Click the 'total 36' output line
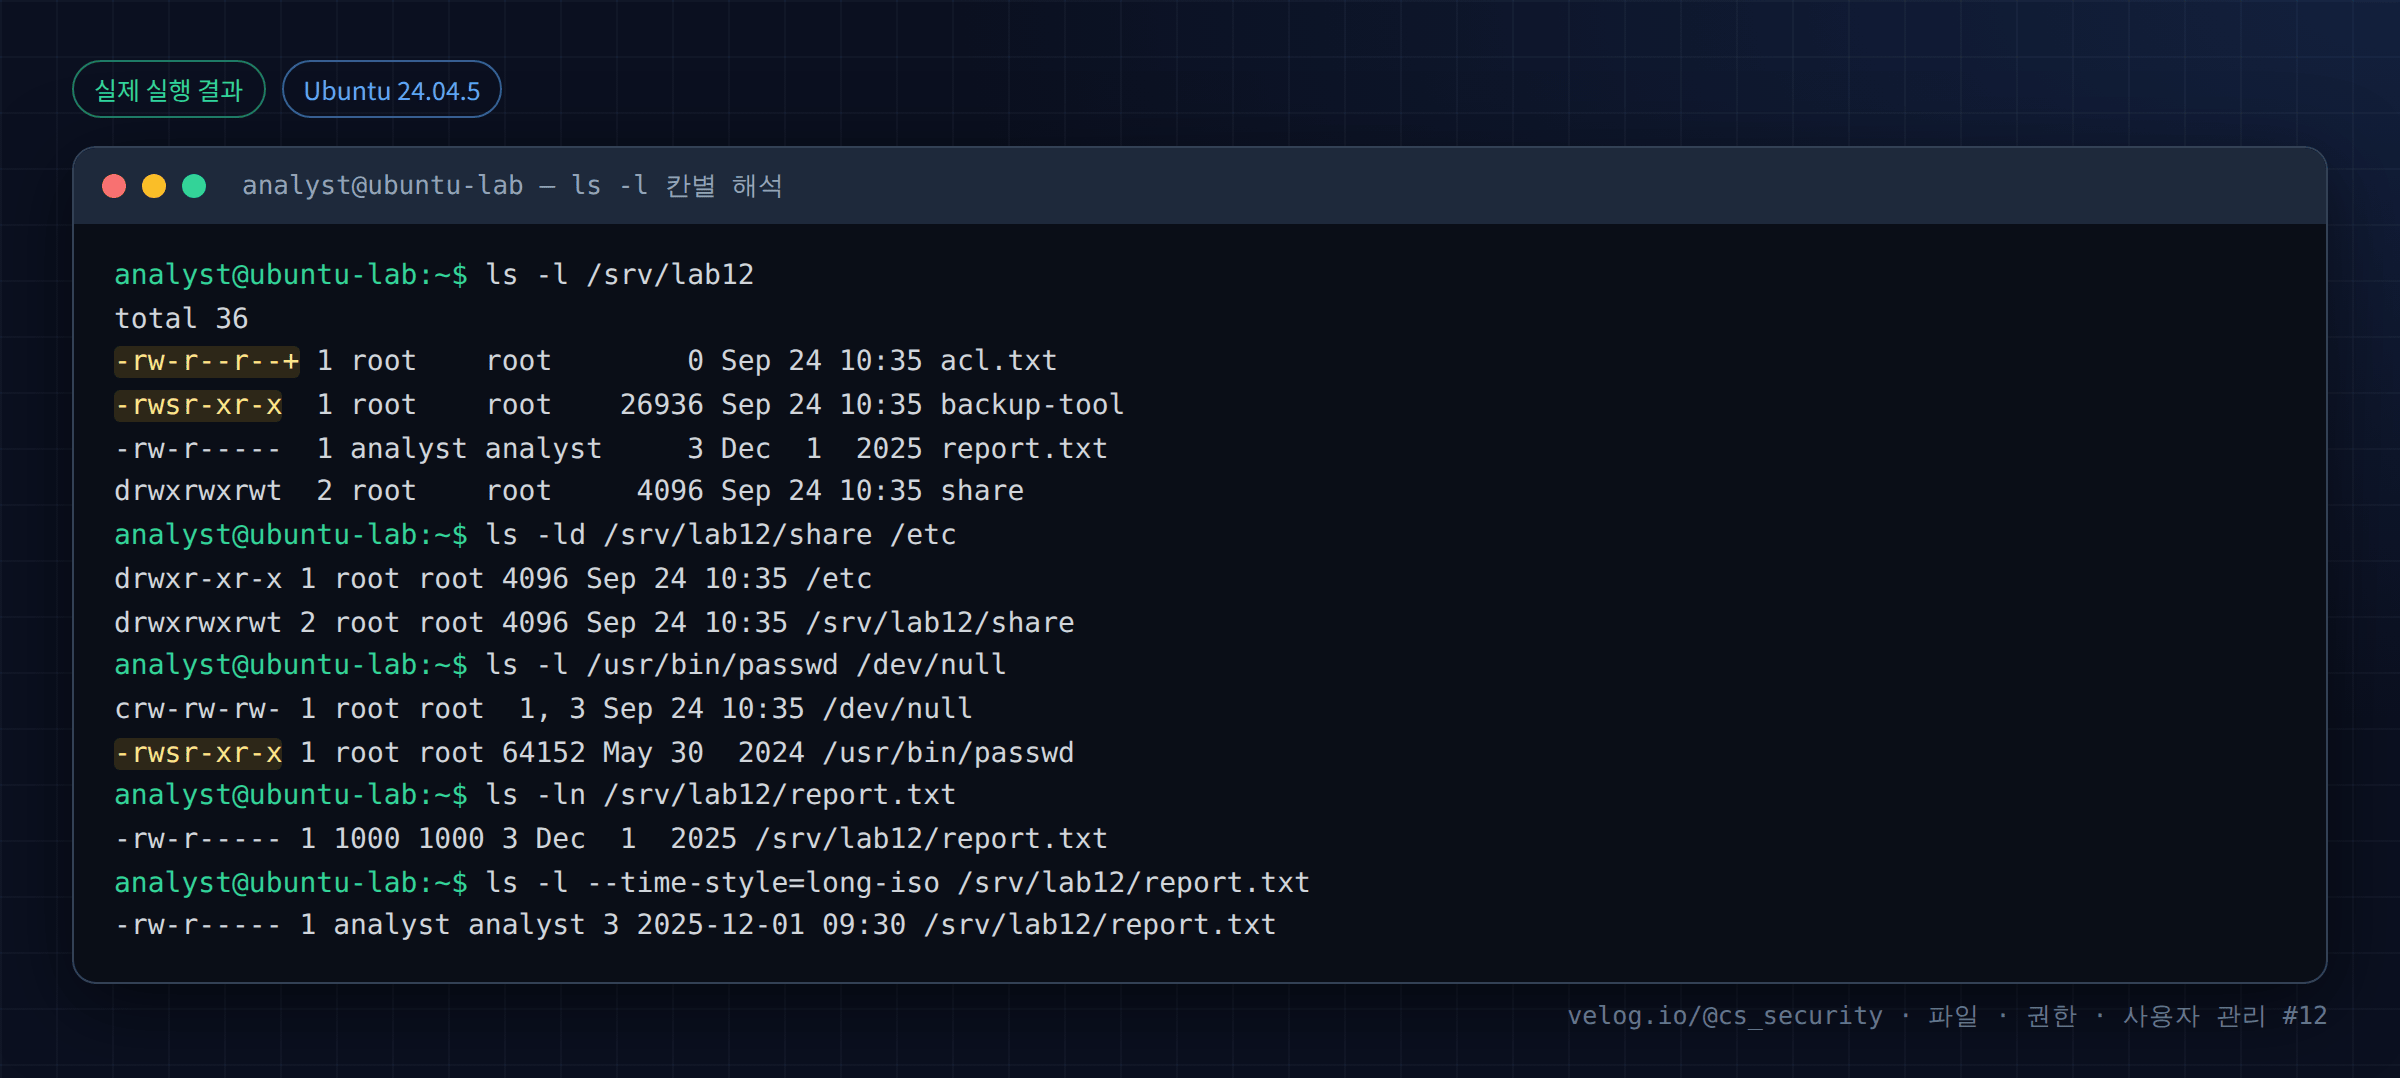2400x1078 pixels. point(181,319)
